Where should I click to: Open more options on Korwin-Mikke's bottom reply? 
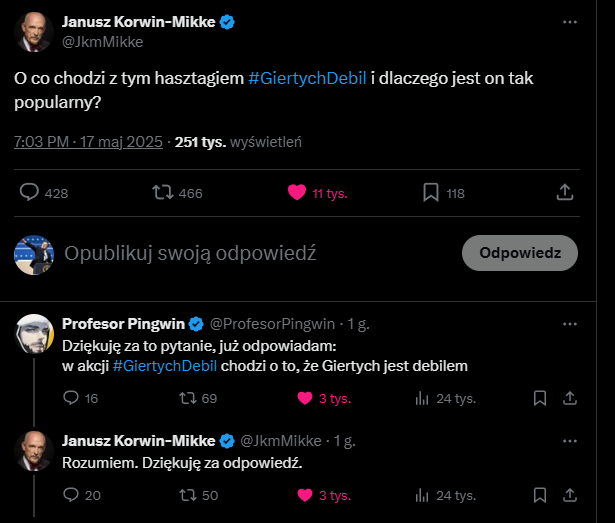(569, 440)
